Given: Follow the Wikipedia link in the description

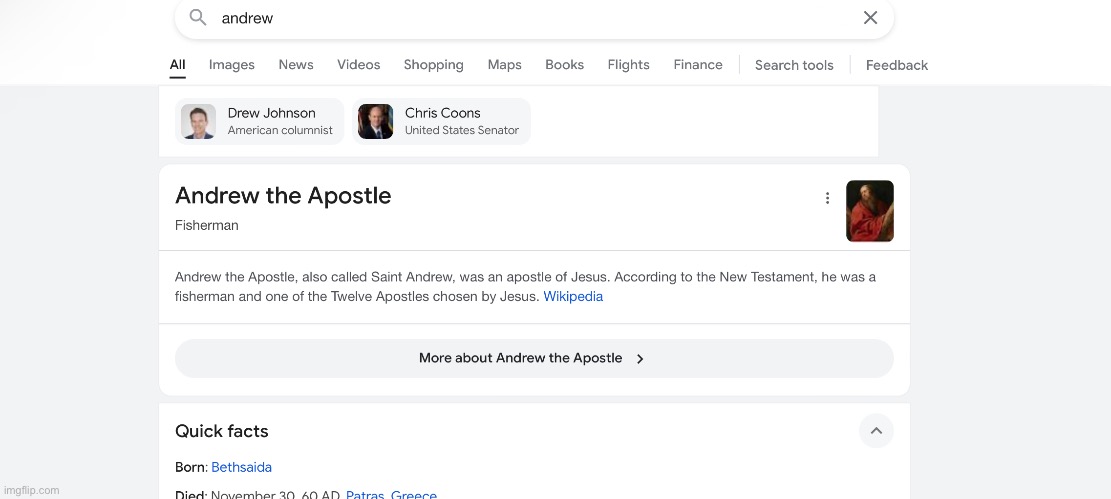Looking at the screenshot, I should click(x=573, y=297).
